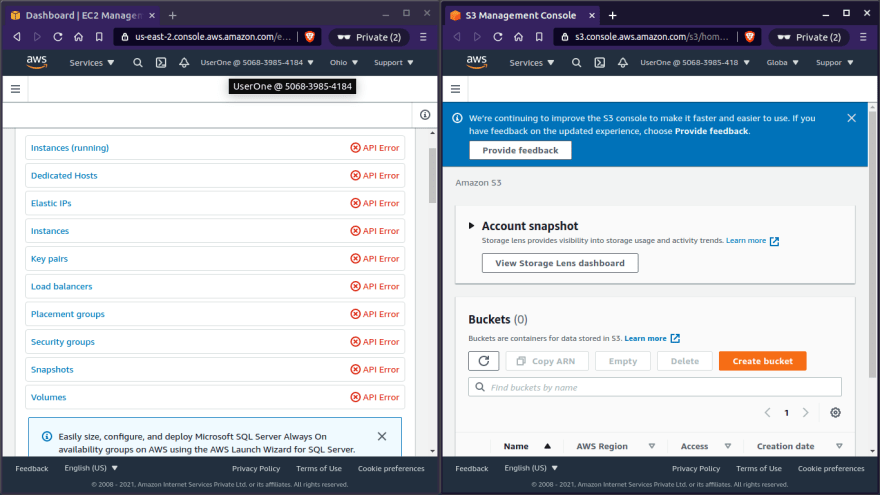This screenshot has width=880, height=495.
Task: Bookmark the S3 console page
Action: point(539,37)
